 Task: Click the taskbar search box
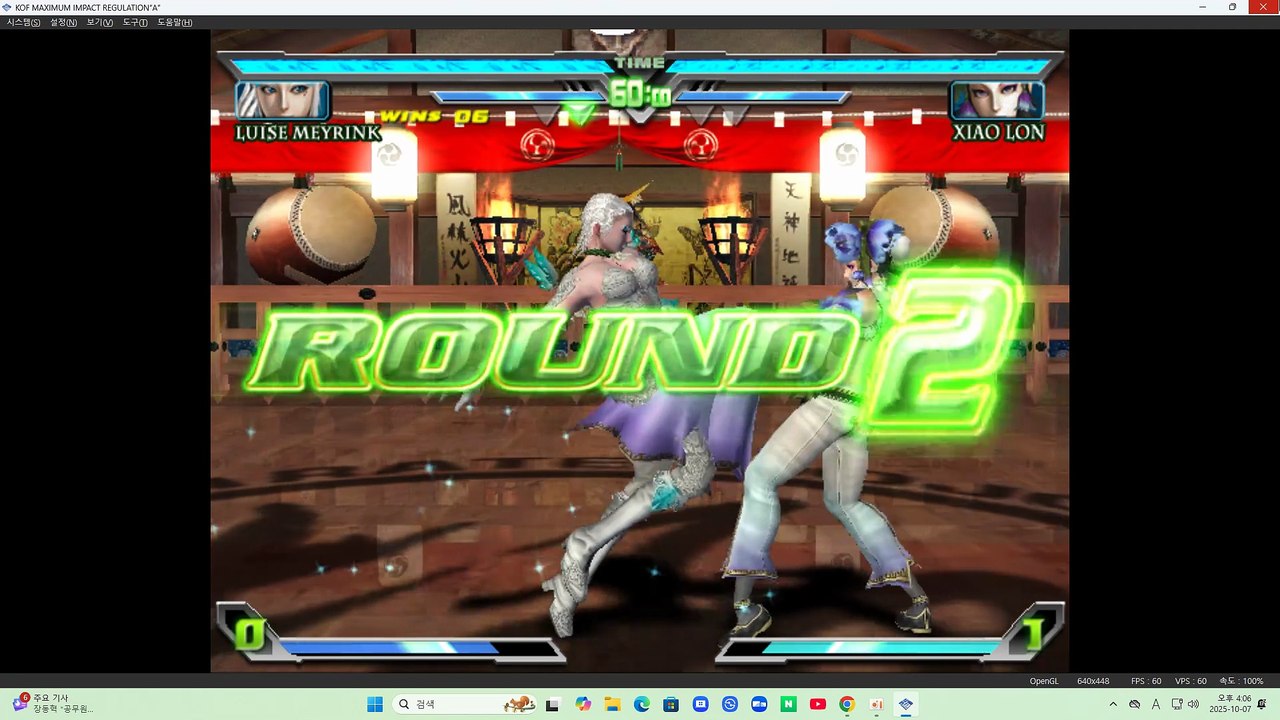pyautogui.click(x=465, y=704)
